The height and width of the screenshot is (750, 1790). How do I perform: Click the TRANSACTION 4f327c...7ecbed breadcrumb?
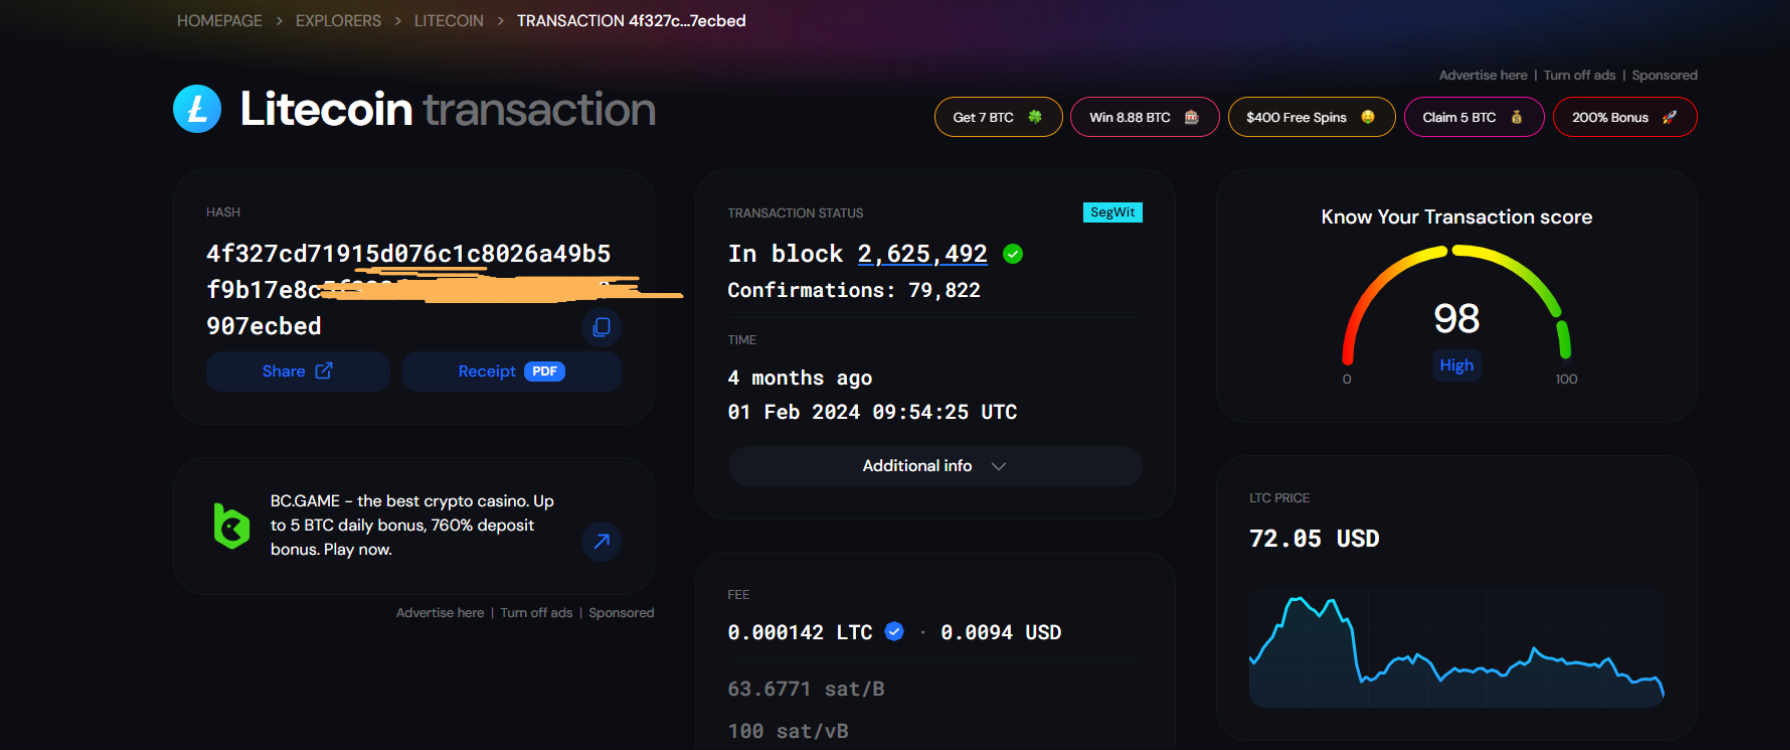631,21
